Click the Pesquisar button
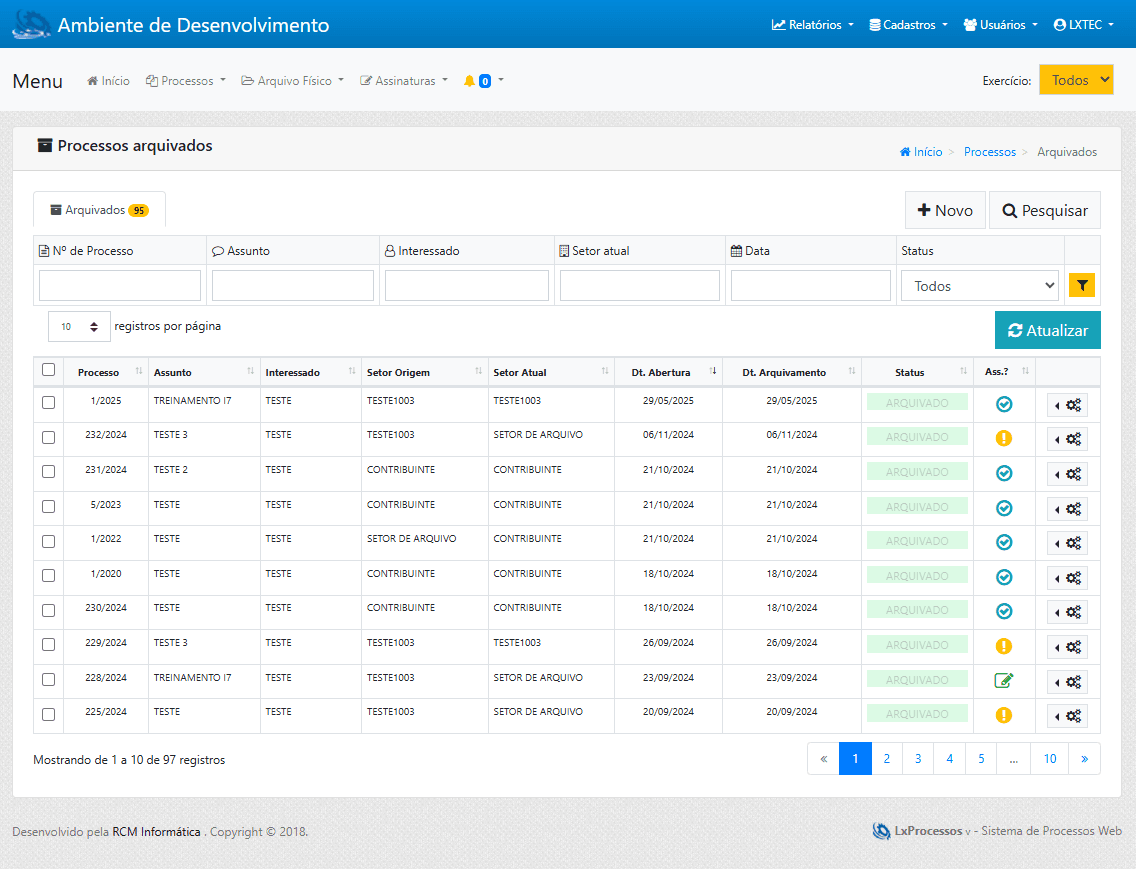Viewport: 1136px width, 869px height. coord(1044,211)
